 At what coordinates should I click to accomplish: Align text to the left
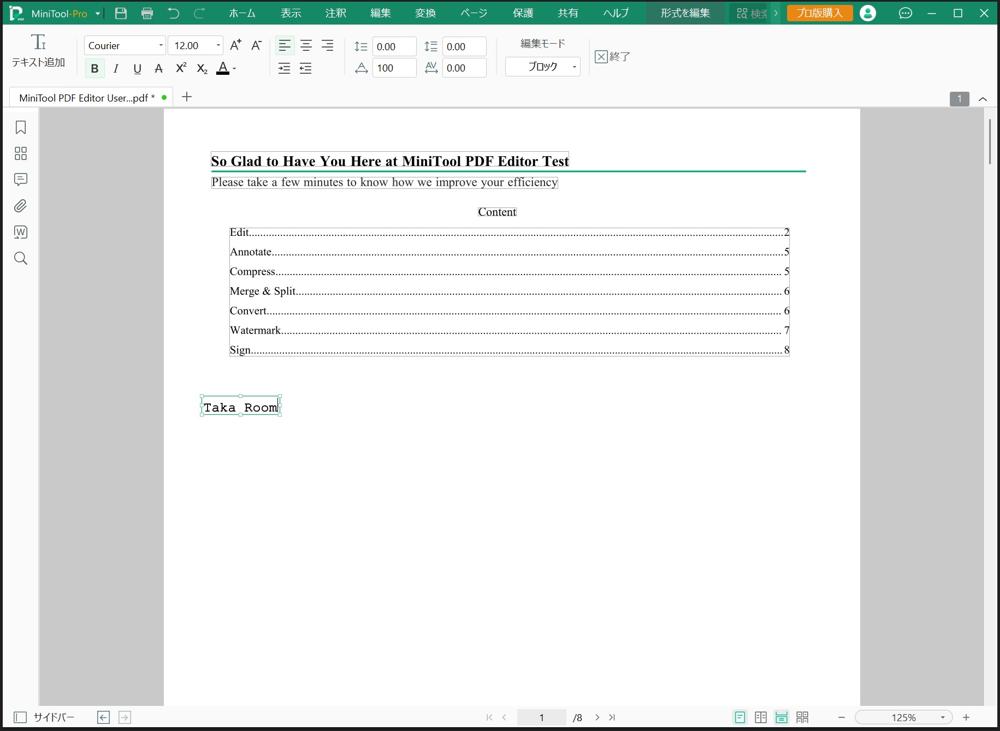pos(284,45)
